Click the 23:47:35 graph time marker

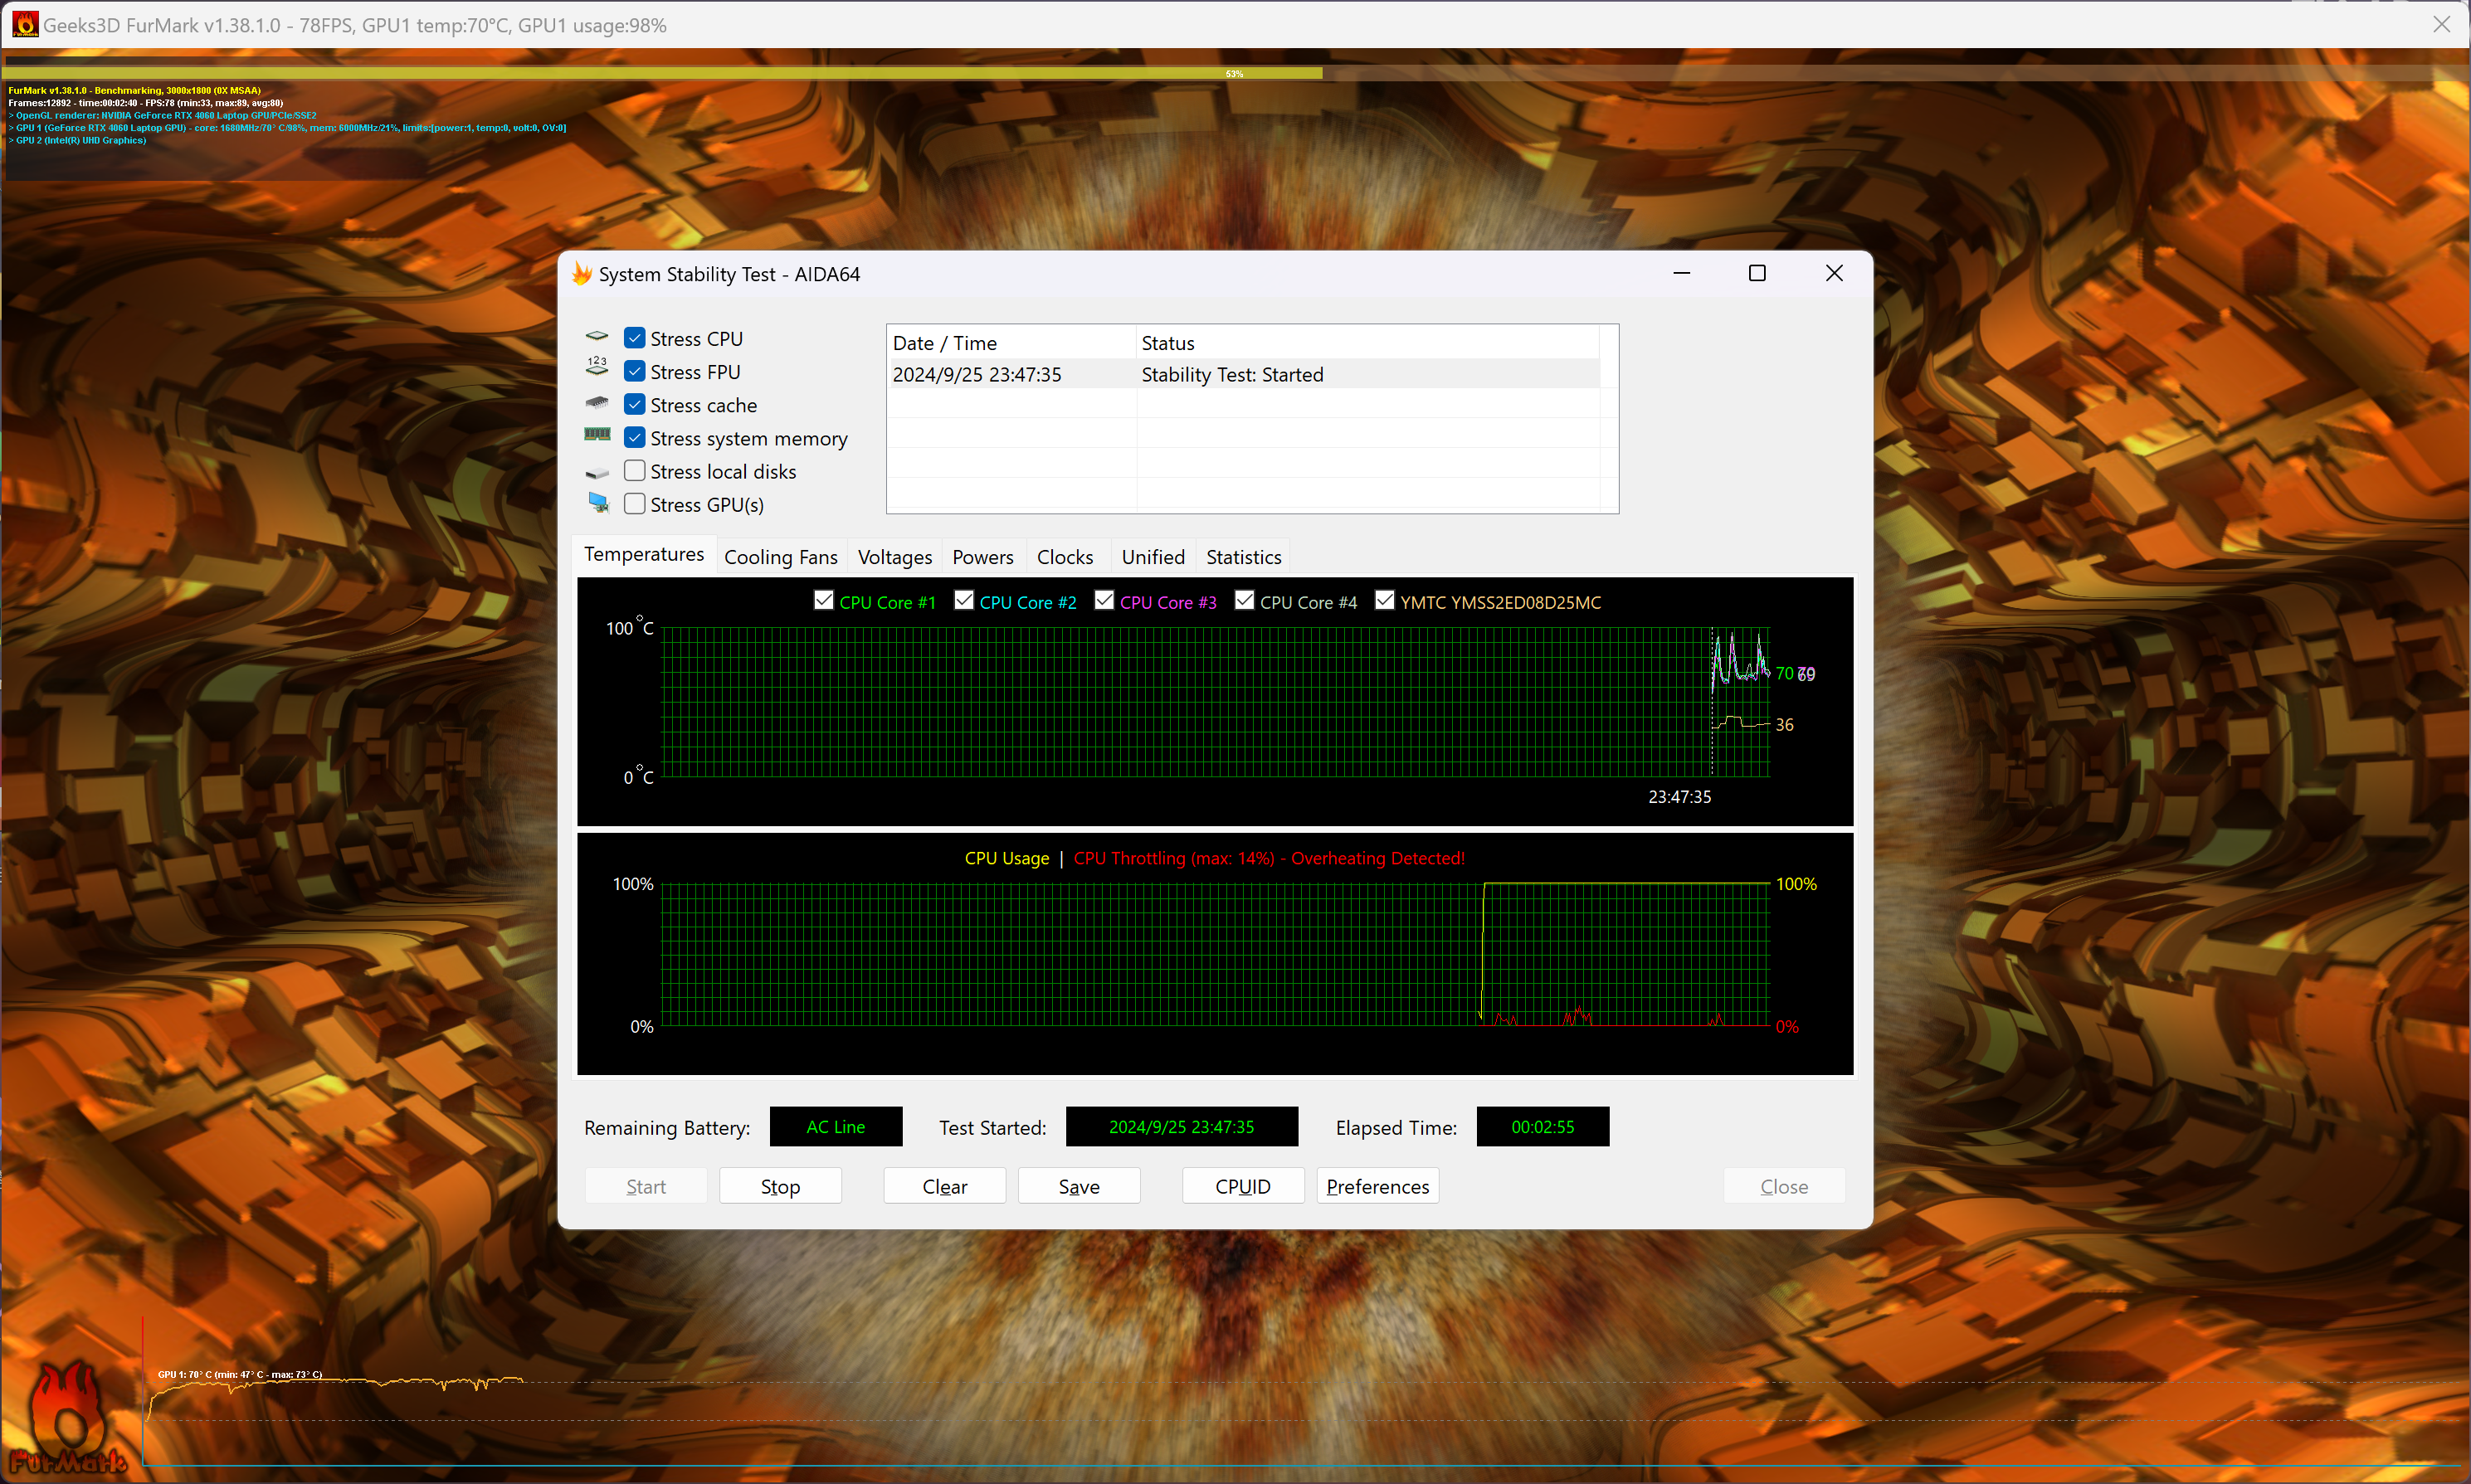tap(1679, 796)
